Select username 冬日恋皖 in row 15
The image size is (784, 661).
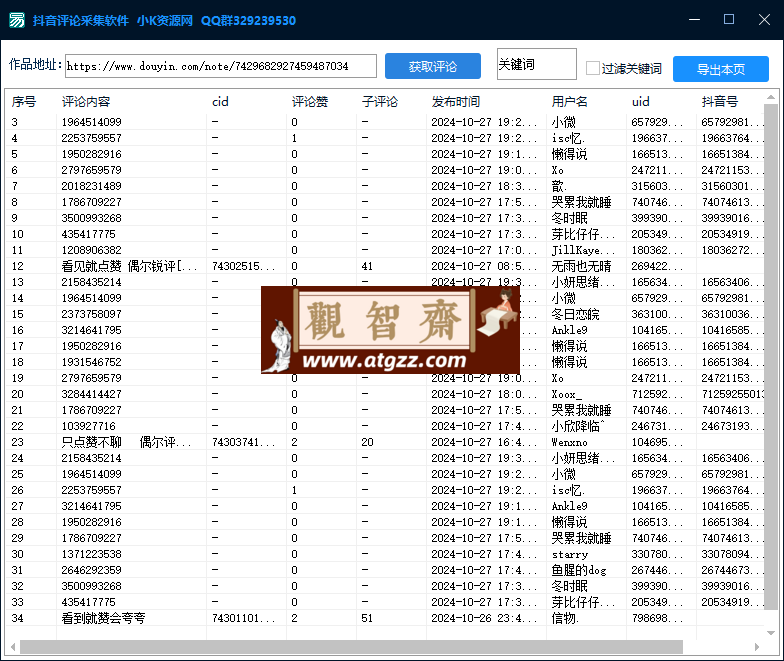point(575,314)
